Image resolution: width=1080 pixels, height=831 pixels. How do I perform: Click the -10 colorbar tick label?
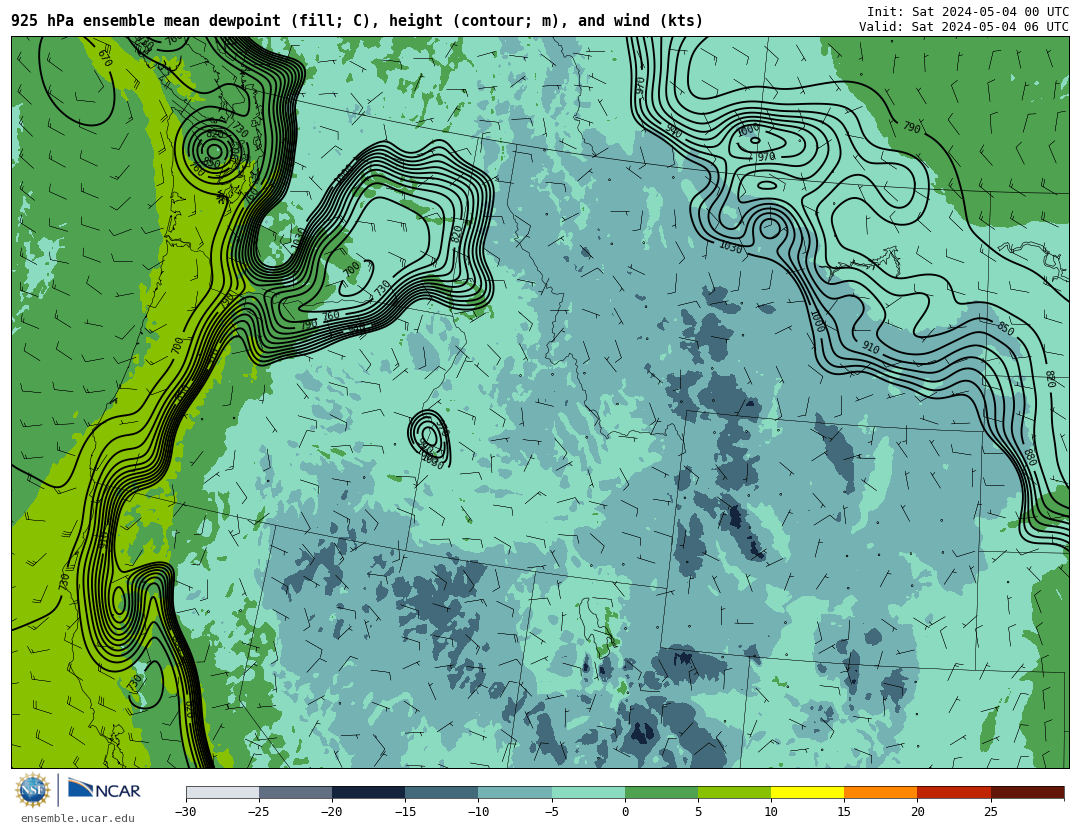coord(478,812)
